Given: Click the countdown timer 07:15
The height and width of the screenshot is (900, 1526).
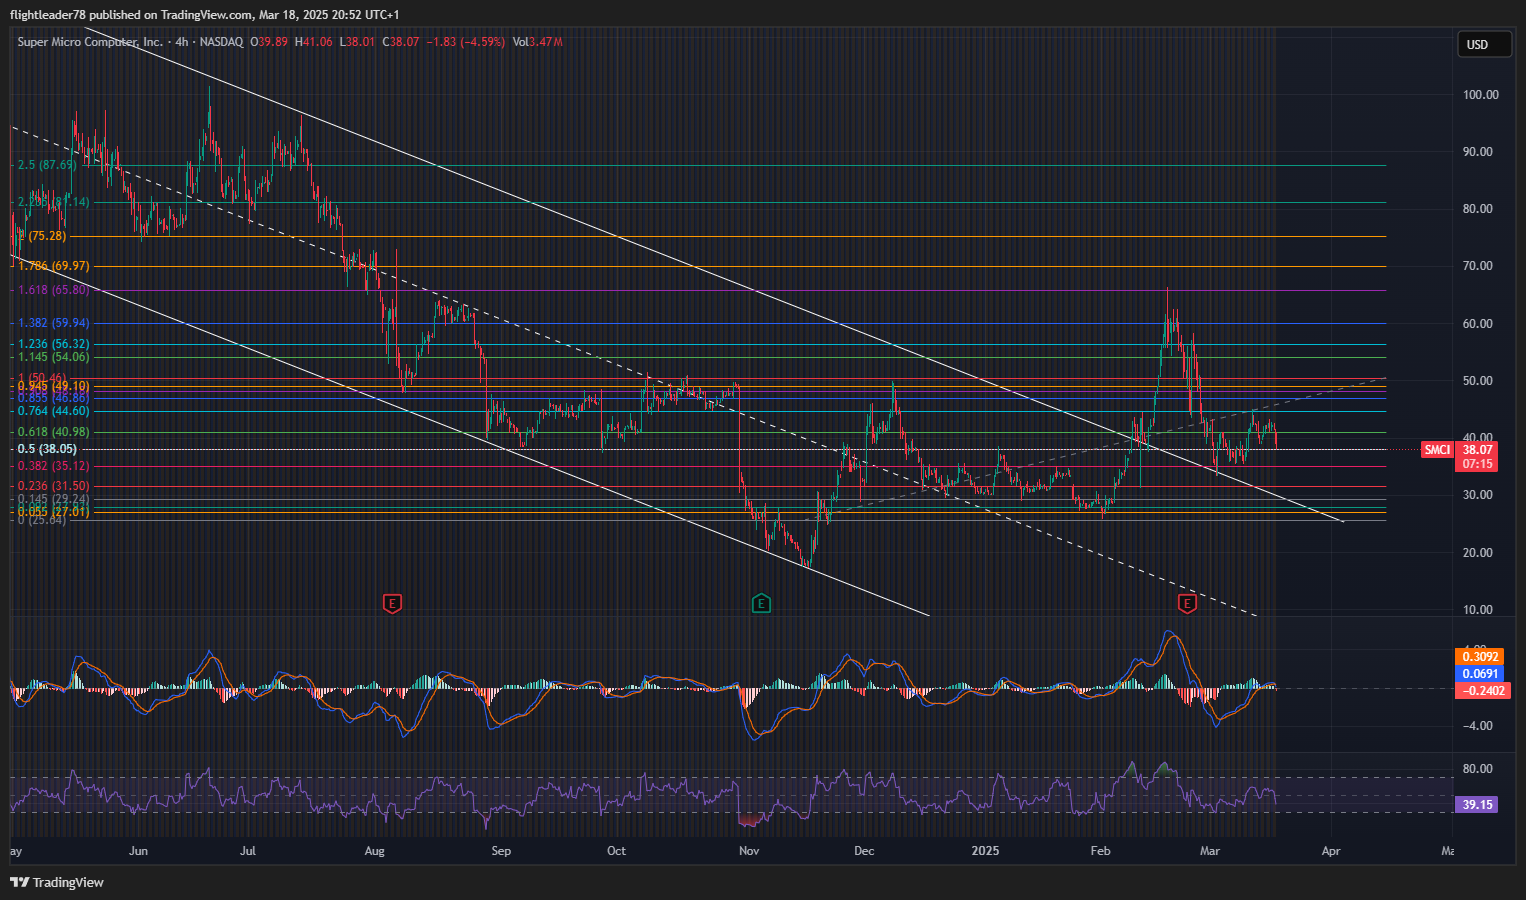Looking at the screenshot, I should 1478,464.
